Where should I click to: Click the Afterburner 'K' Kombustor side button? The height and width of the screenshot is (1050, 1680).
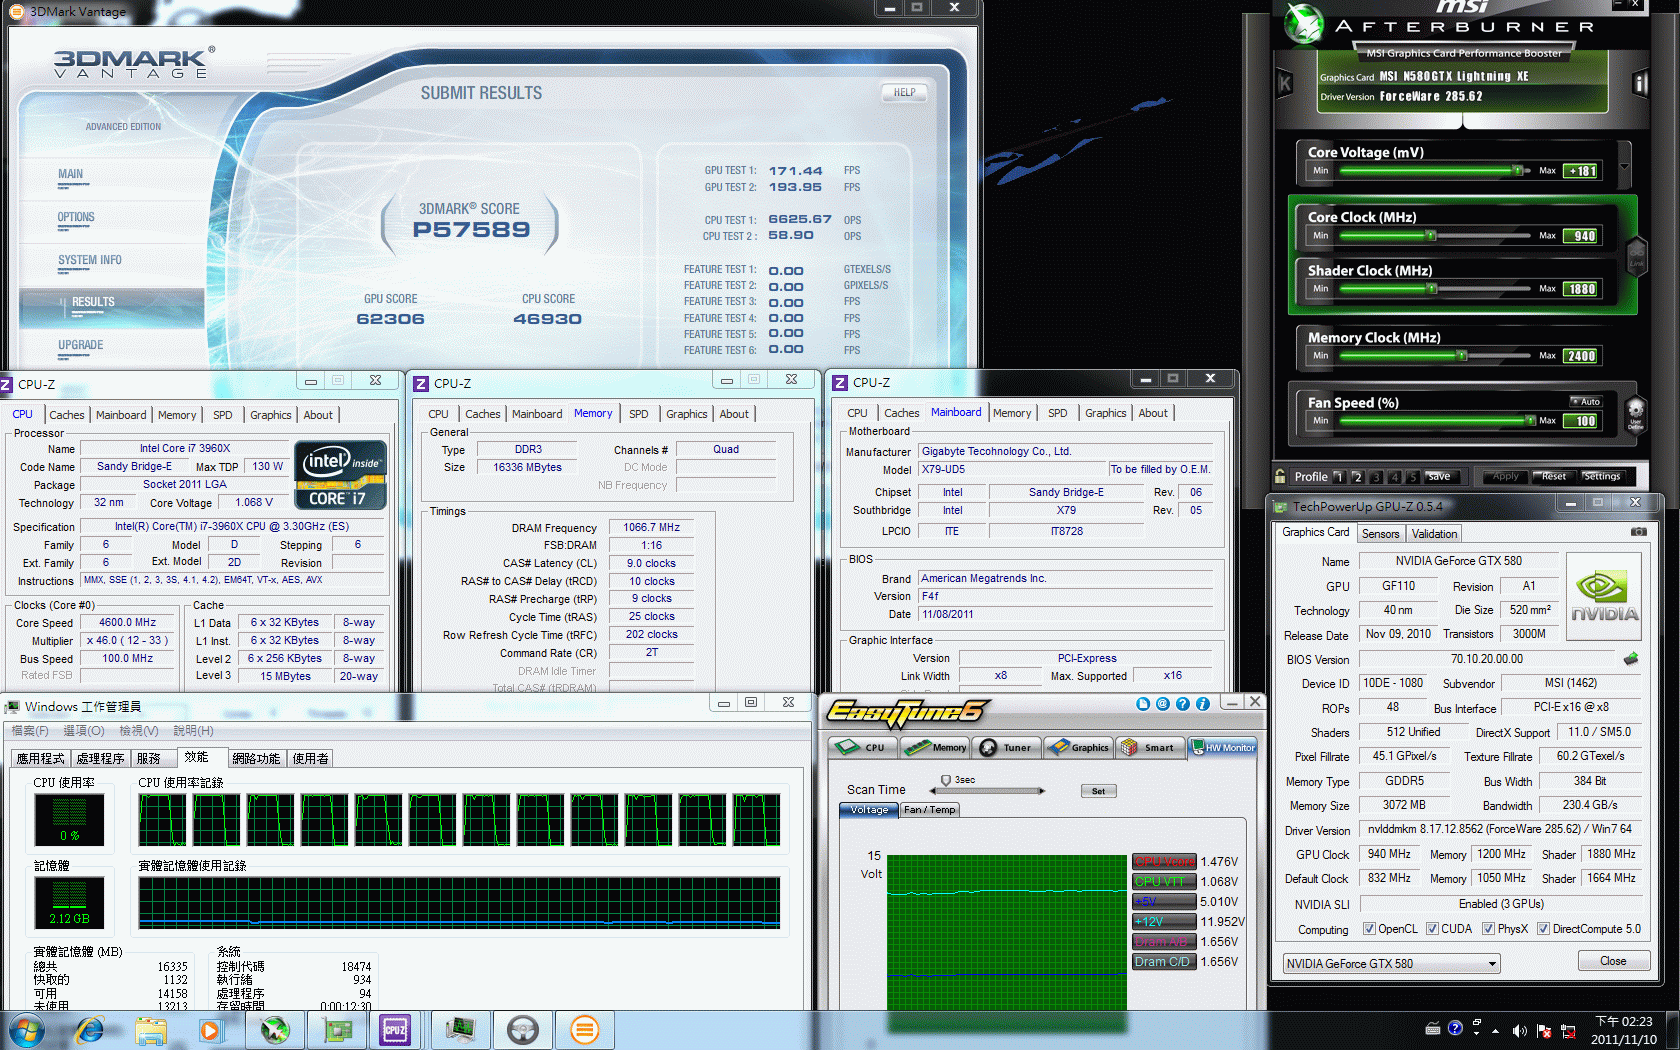coord(1285,83)
